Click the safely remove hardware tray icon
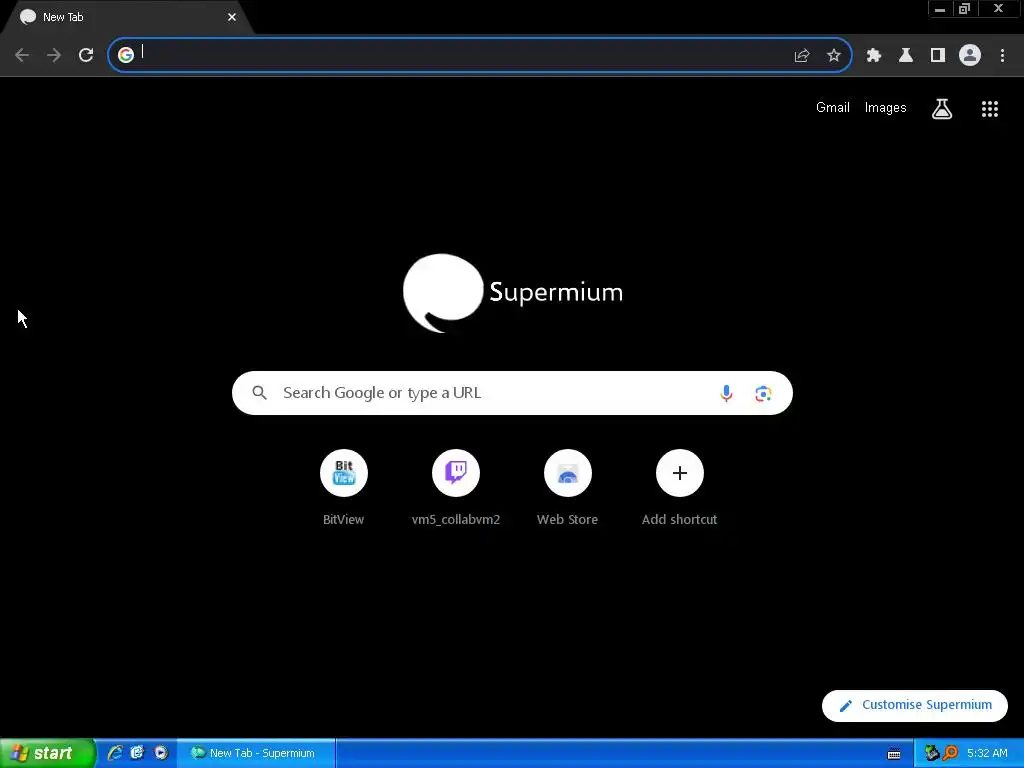 pyautogui.click(x=932, y=753)
